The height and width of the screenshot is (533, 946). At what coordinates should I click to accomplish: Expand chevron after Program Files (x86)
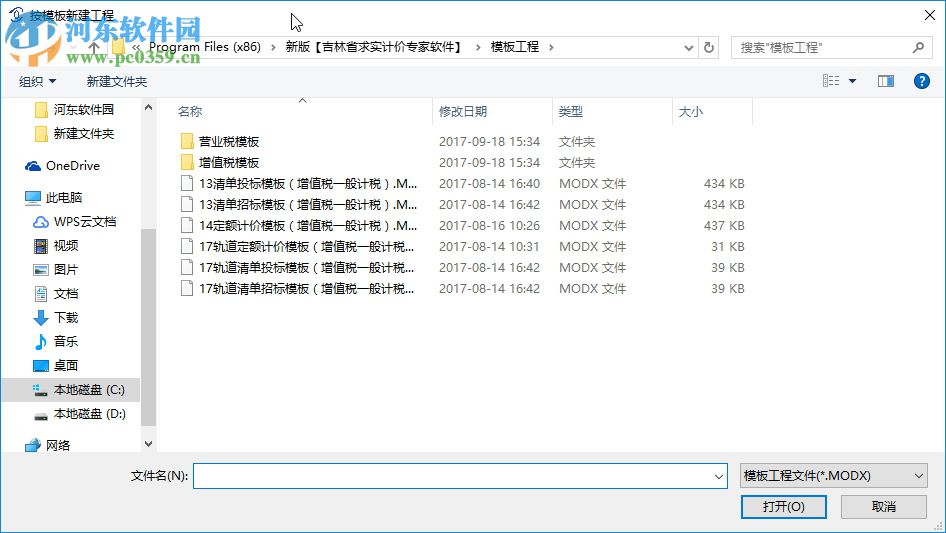(x=273, y=47)
